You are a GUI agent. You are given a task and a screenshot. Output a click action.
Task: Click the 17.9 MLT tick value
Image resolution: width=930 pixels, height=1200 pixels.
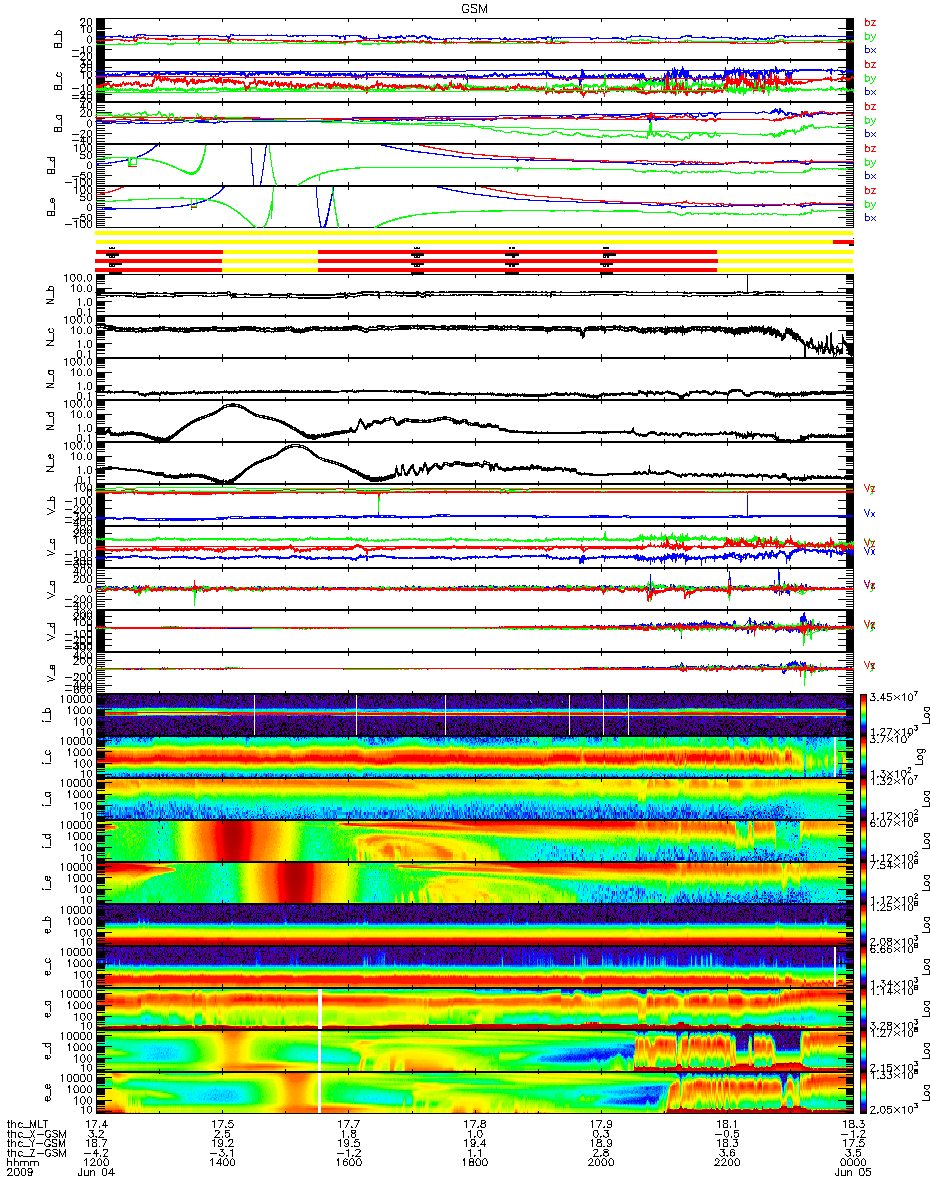pyautogui.click(x=600, y=1125)
